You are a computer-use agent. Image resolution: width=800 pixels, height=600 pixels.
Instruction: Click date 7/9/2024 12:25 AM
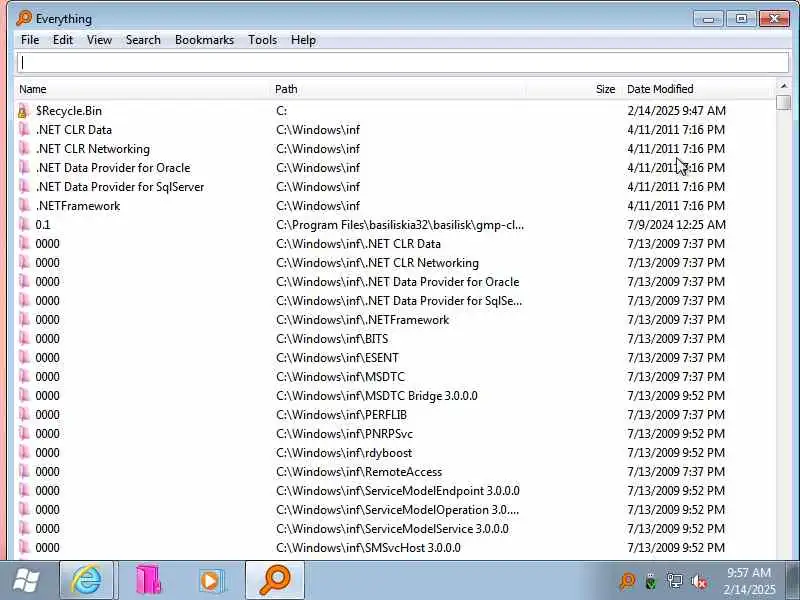(x=677, y=224)
